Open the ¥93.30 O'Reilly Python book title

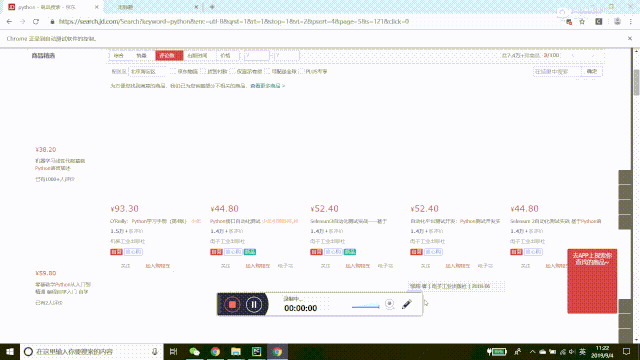click(x=155, y=221)
